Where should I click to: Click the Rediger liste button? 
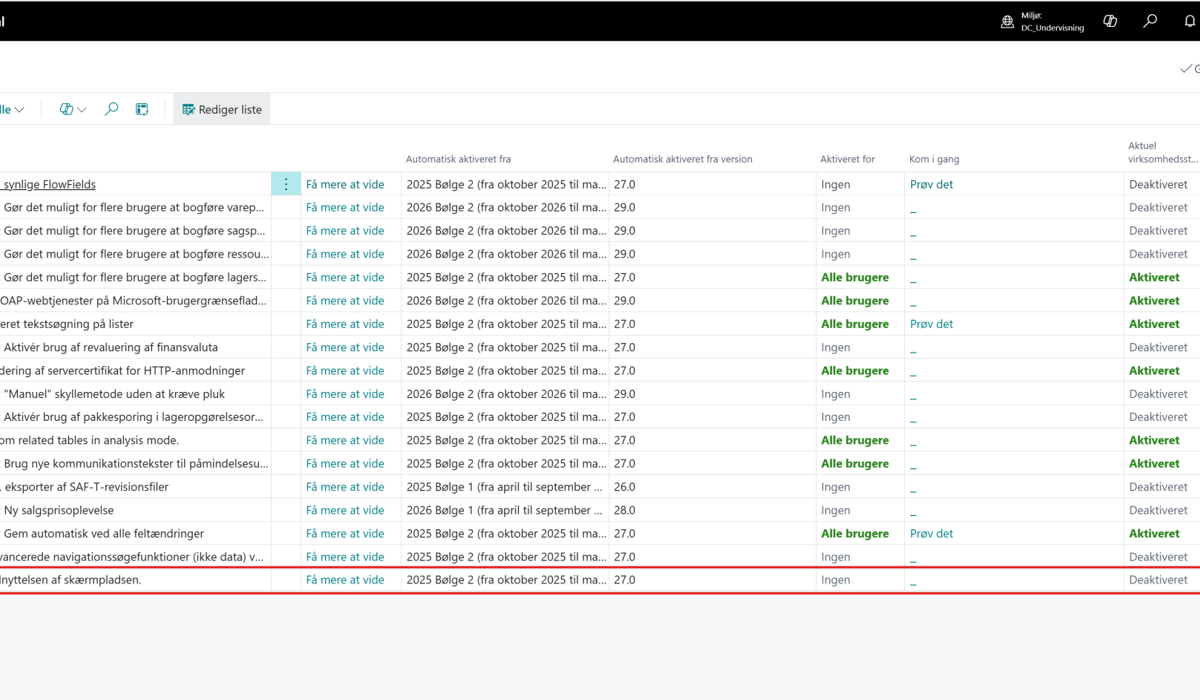click(x=222, y=109)
